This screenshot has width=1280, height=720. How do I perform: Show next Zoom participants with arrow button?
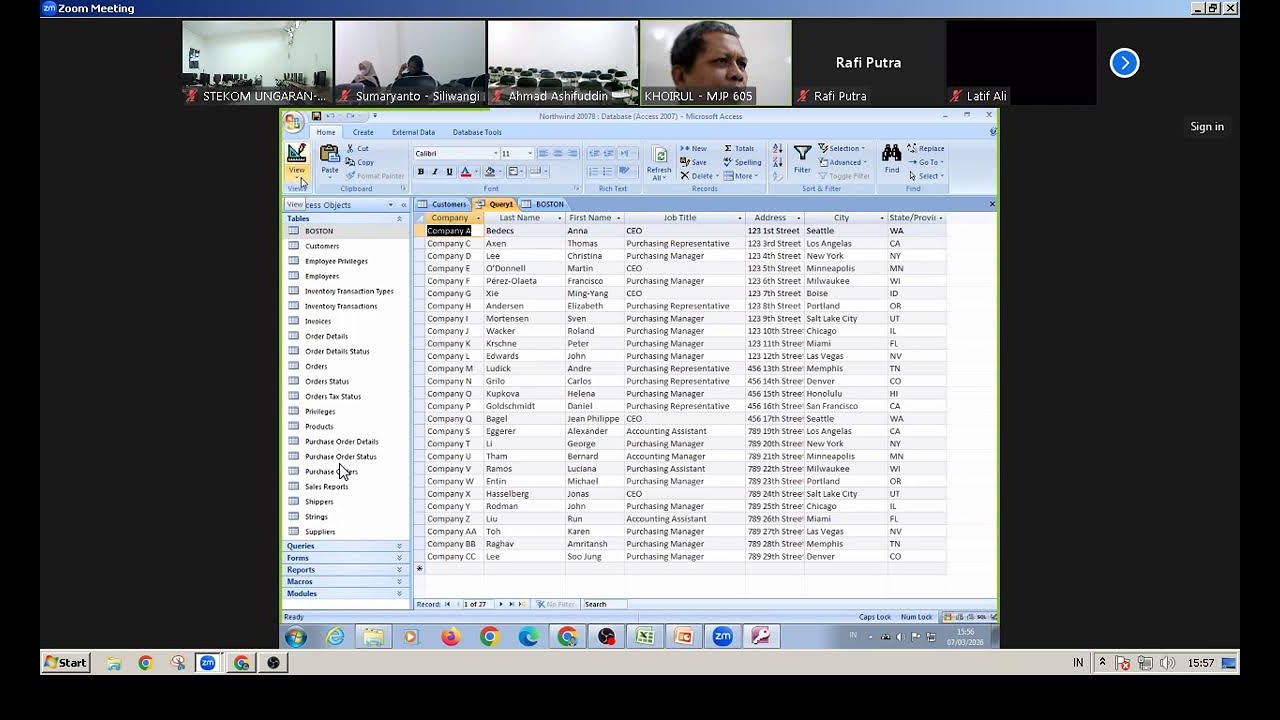point(1124,63)
